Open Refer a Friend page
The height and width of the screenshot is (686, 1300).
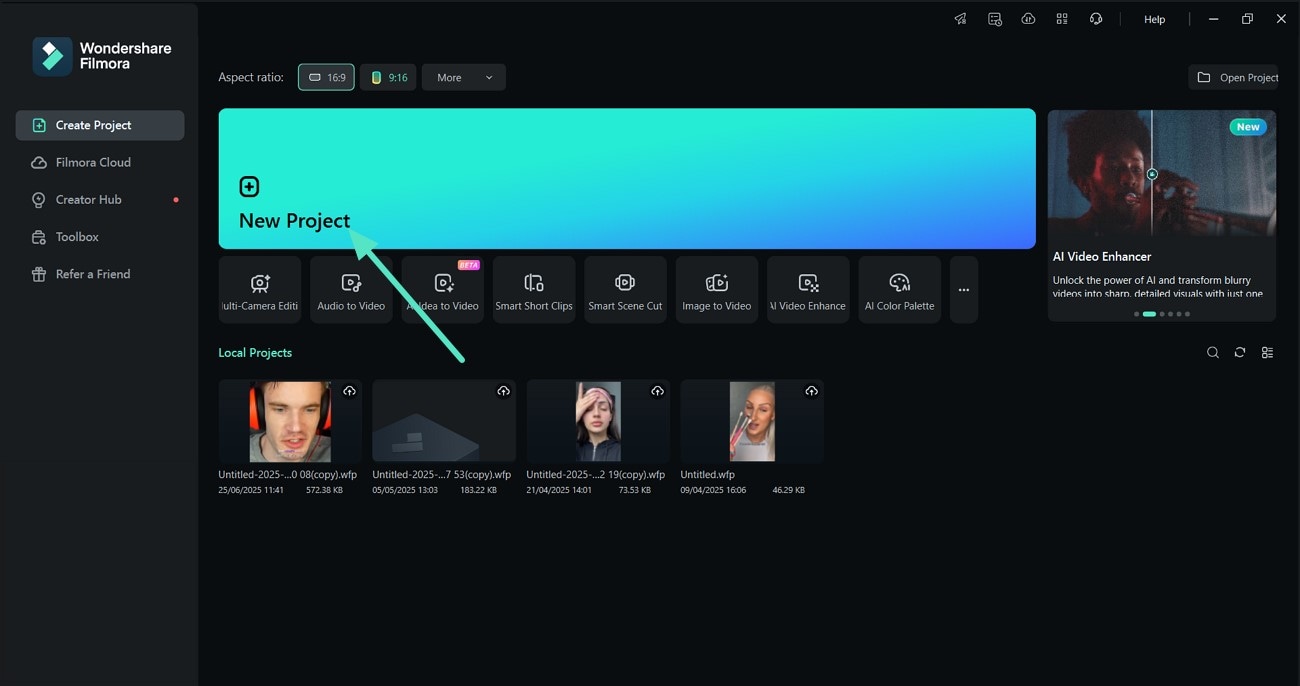[100, 274]
